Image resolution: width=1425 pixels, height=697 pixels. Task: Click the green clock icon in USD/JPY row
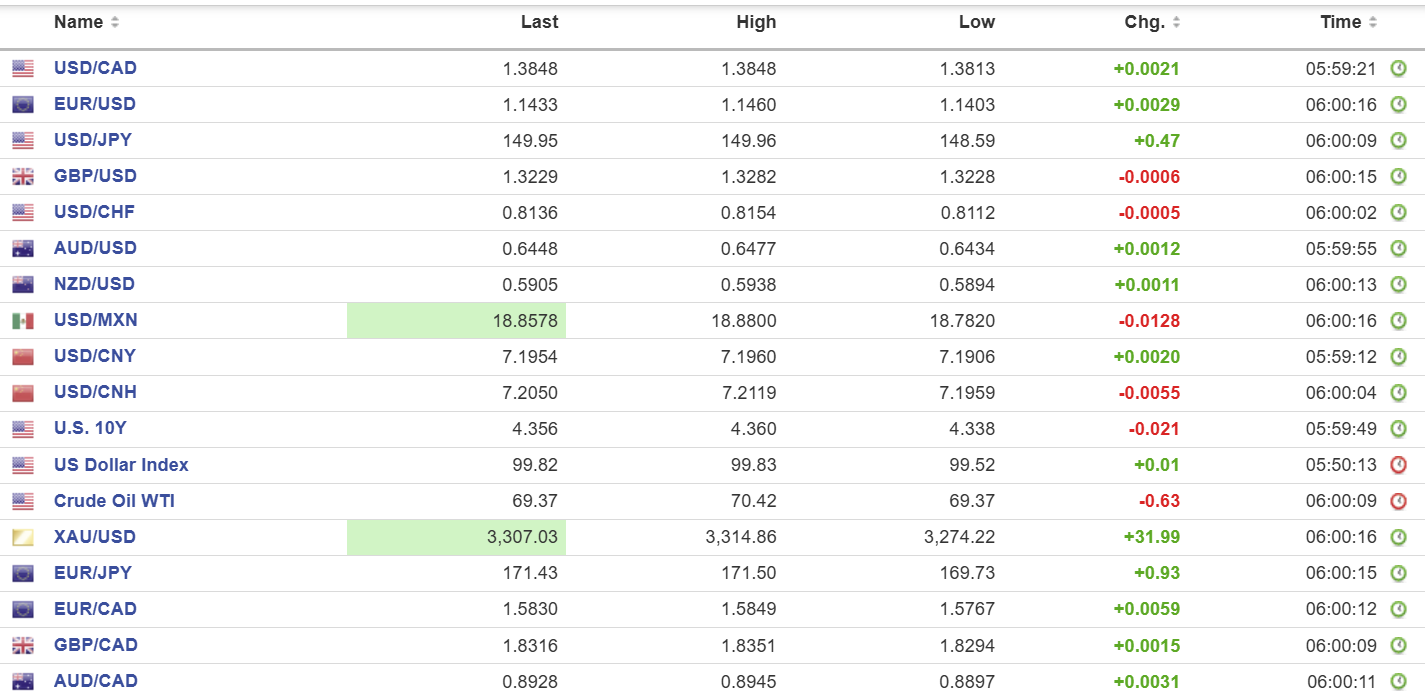[1399, 141]
